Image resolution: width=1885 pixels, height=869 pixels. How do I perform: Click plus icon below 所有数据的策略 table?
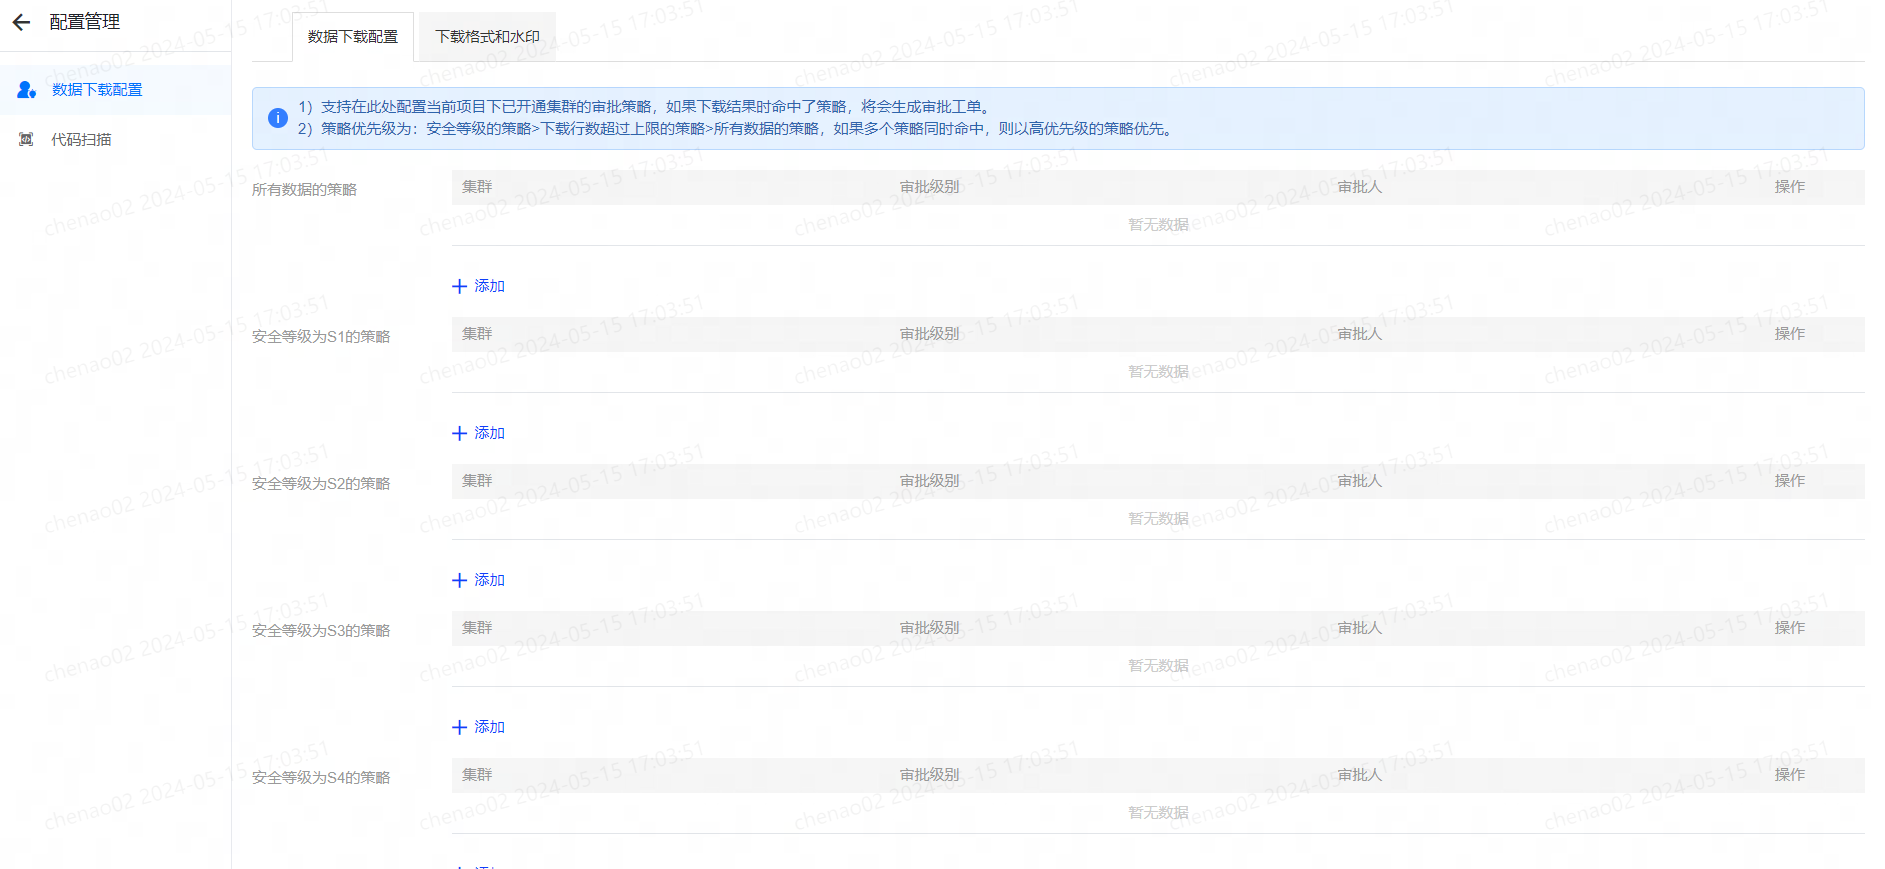point(460,286)
